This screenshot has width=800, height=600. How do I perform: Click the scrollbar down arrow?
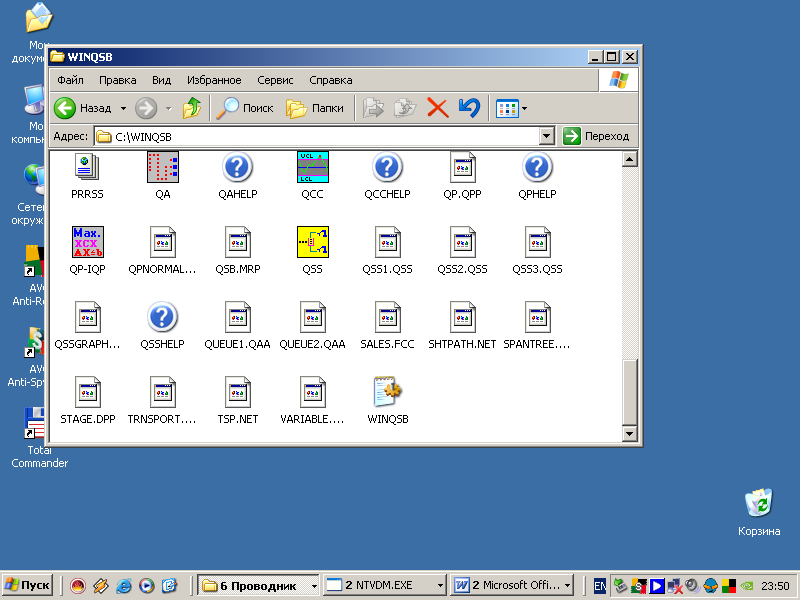(630, 434)
